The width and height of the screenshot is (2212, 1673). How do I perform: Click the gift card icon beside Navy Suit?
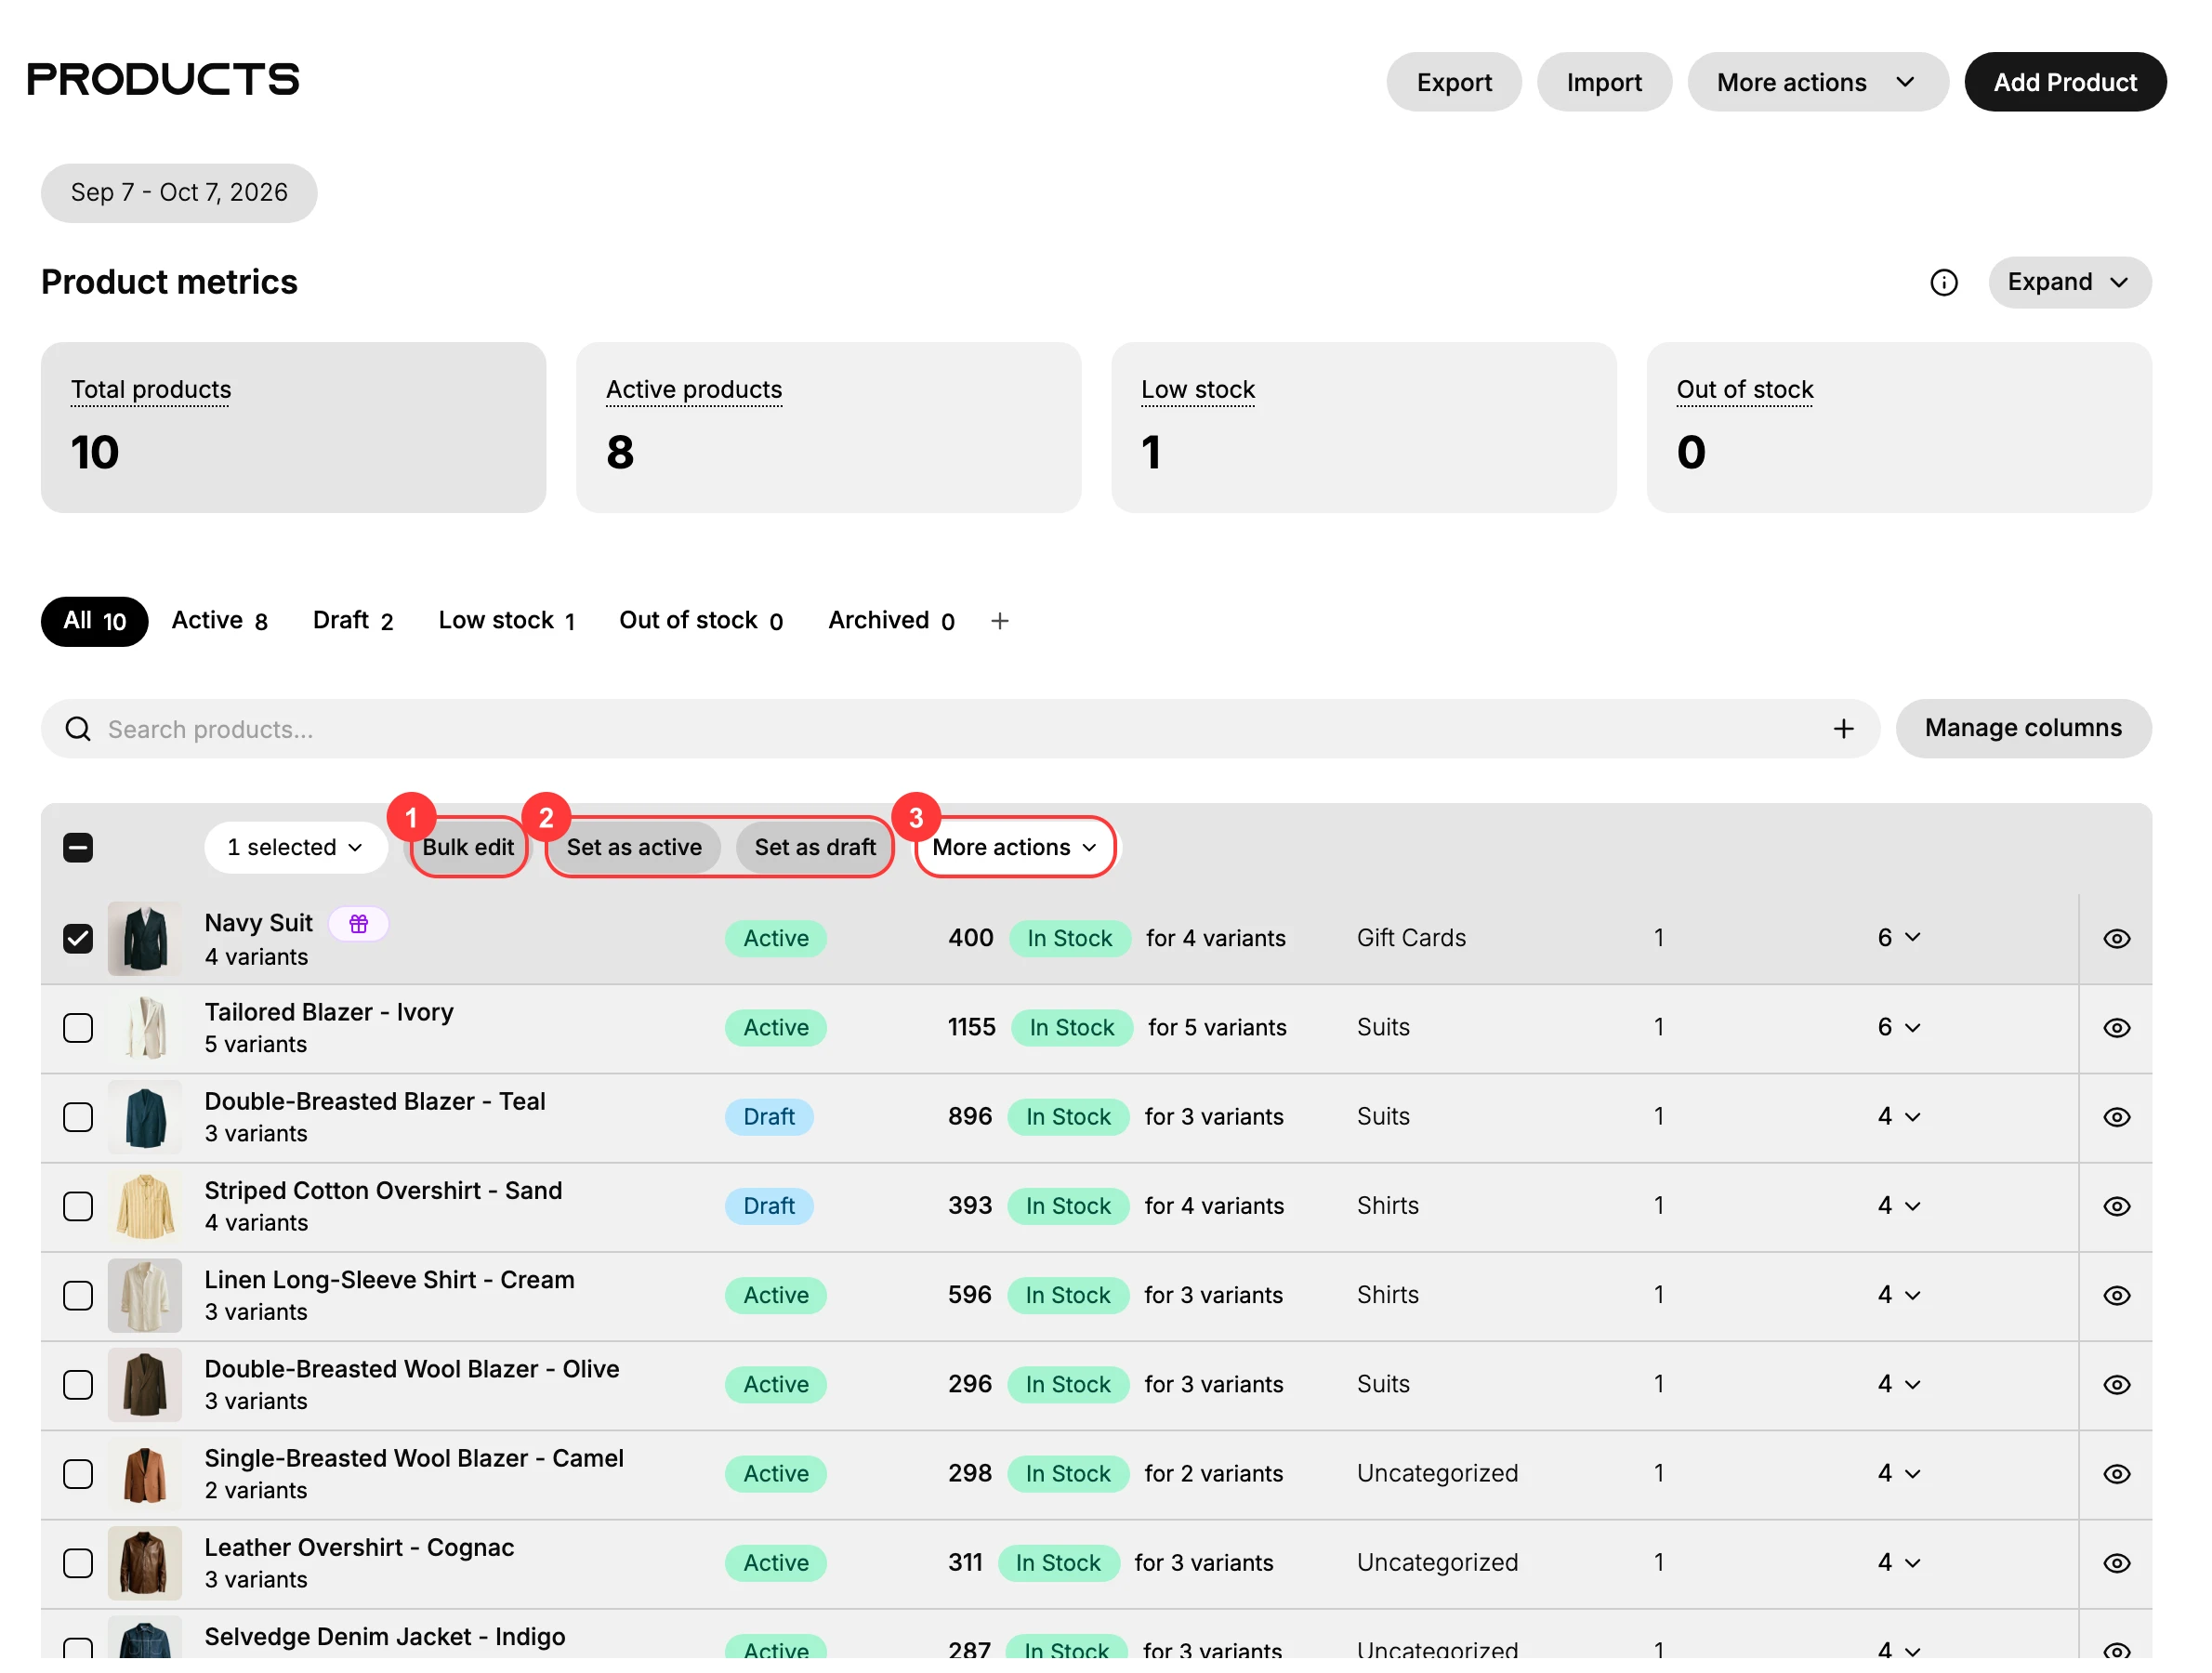point(358,923)
